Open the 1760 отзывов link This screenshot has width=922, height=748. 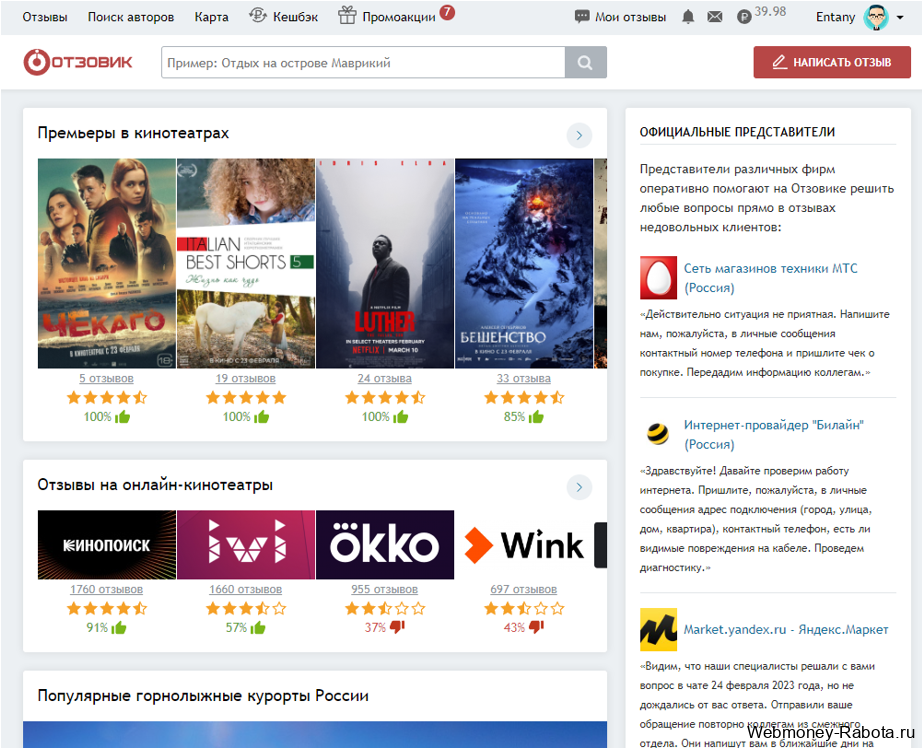[106, 589]
